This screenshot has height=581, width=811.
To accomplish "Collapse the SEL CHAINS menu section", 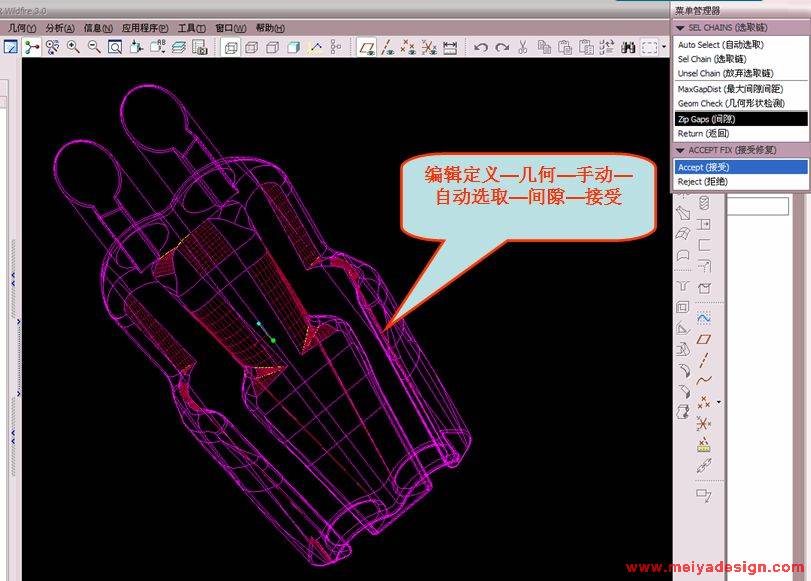I will [681, 28].
